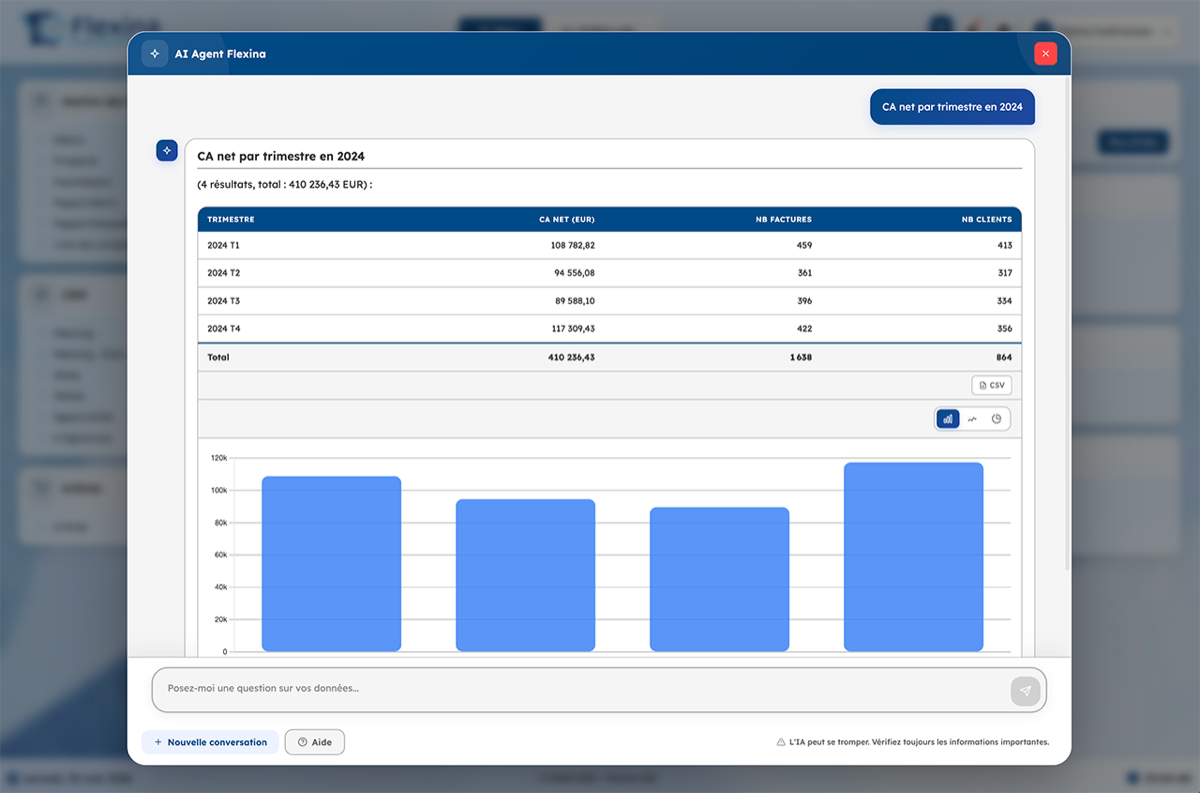The width and height of the screenshot is (1200, 793).
Task: Click the shortest chart bar near 89k
Action: [719, 581]
